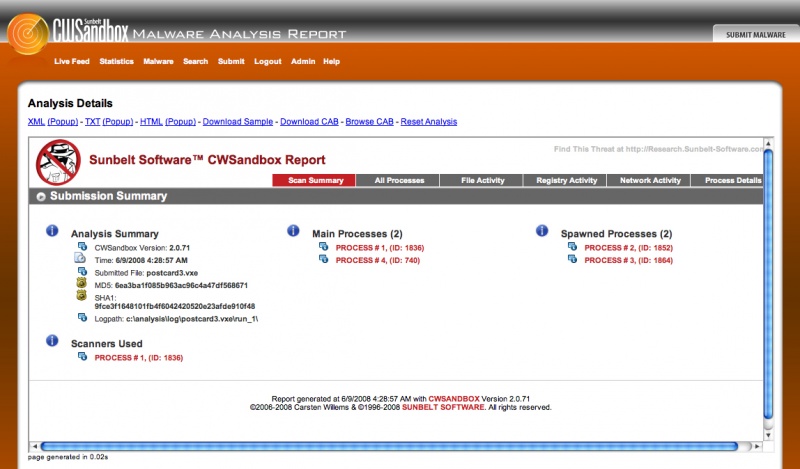Click clock icon next to Time entry
The image size is (800, 469).
(80, 258)
